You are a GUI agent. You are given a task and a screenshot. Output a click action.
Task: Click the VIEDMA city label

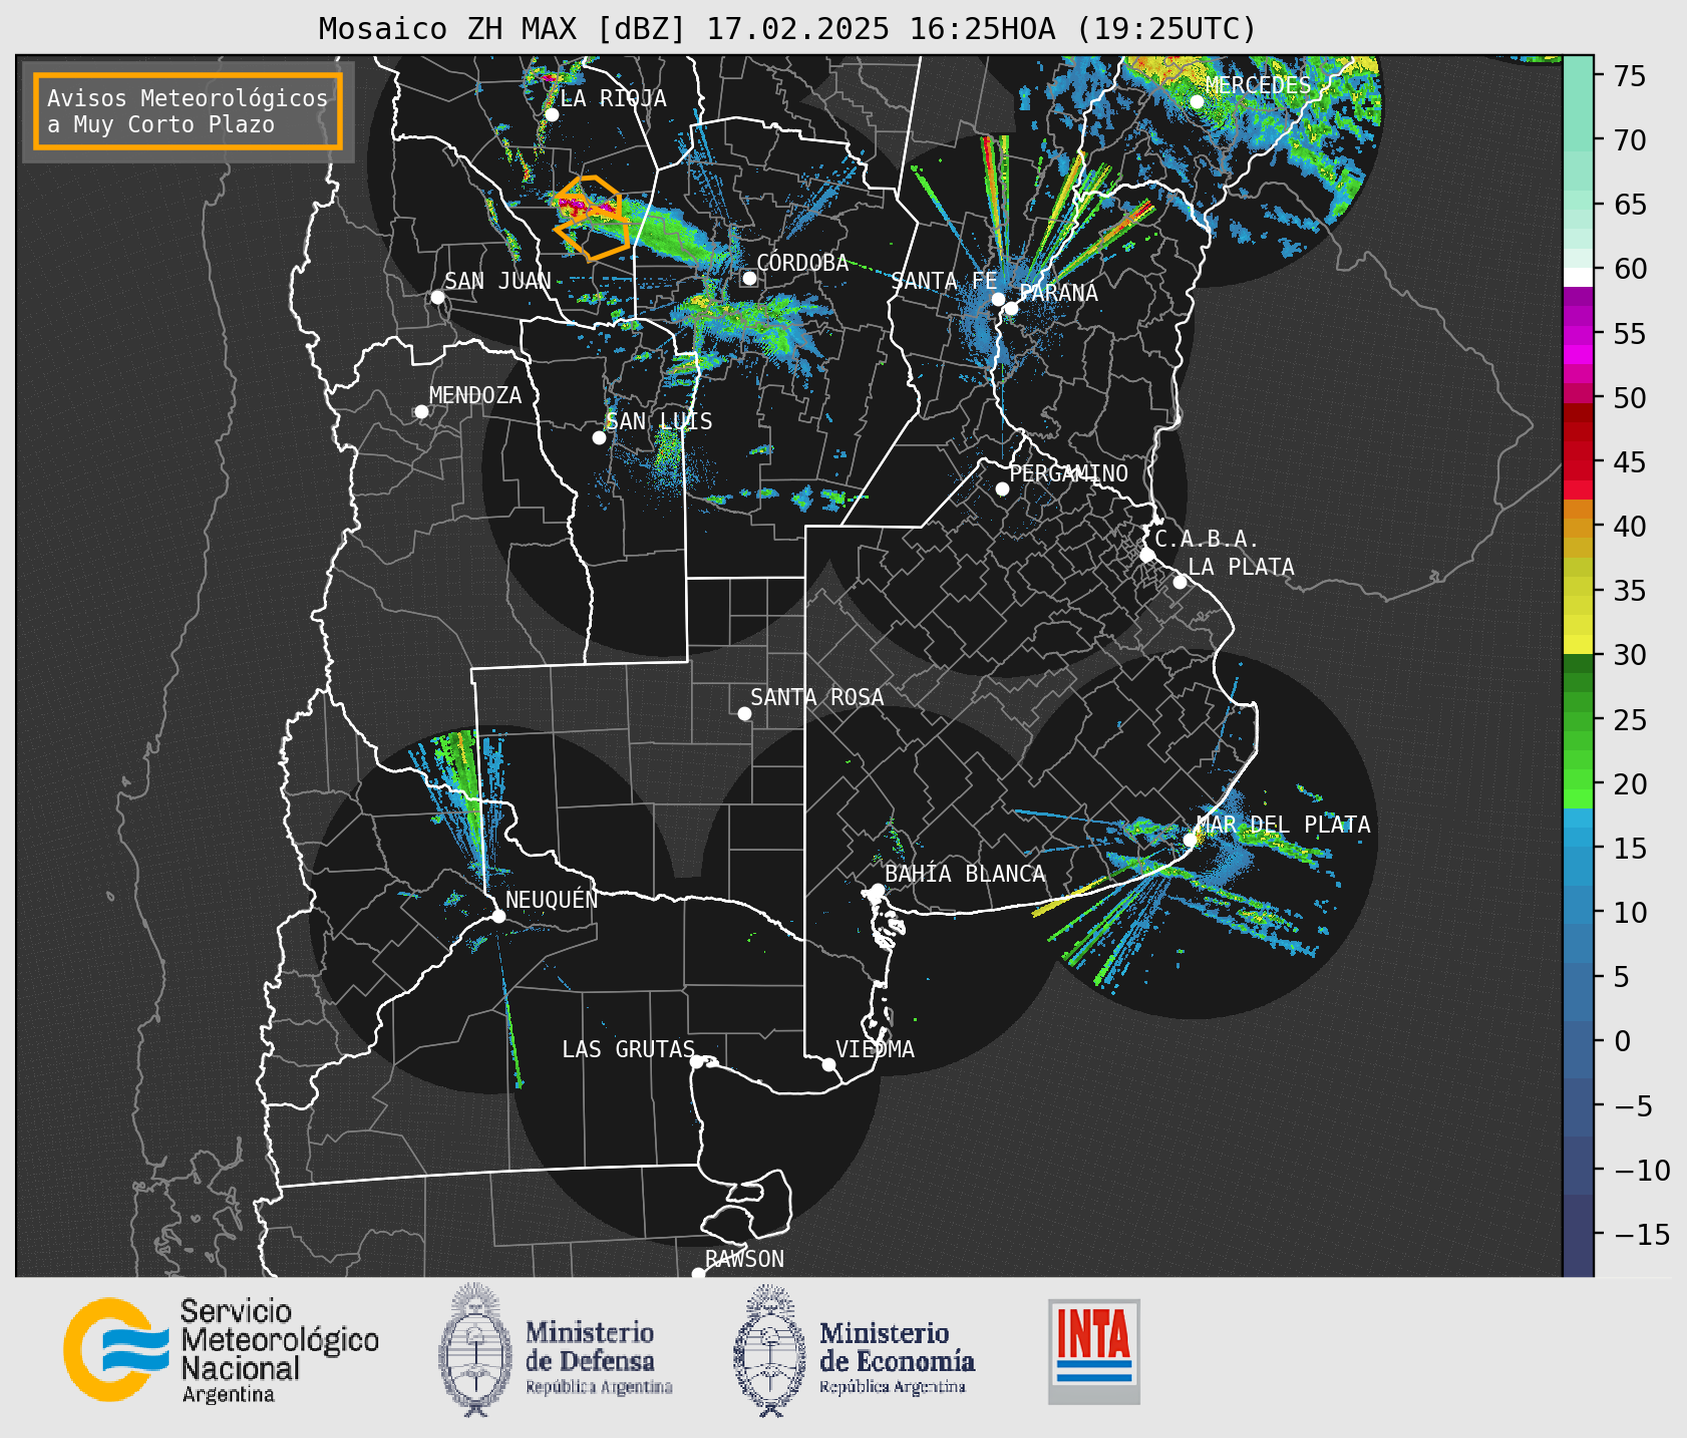coord(875,1049)
